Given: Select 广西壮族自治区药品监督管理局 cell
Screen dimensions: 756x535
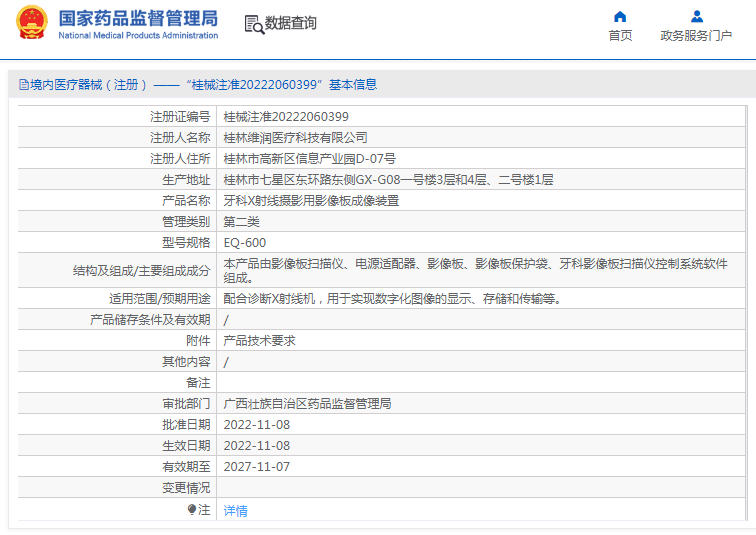Looking at the screenshot, I should pyautogui.click(x=307, y=403).
